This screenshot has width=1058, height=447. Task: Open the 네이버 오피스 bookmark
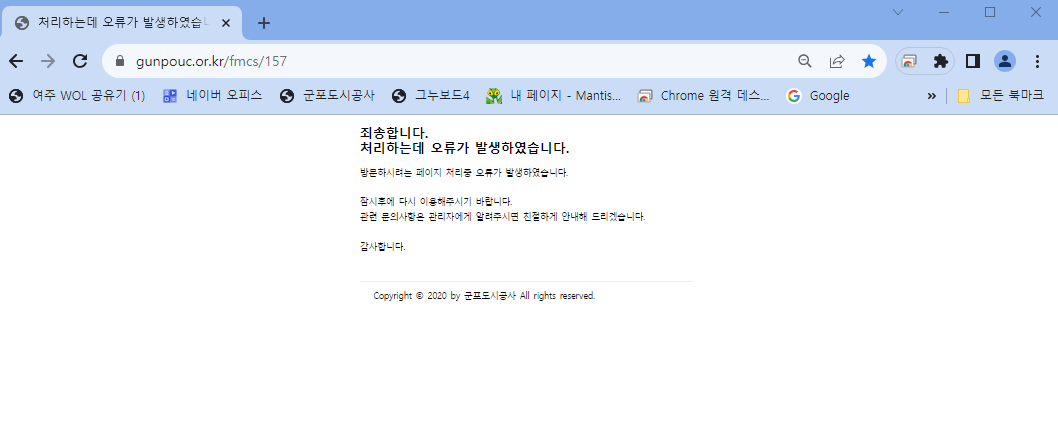coord(212,96)
